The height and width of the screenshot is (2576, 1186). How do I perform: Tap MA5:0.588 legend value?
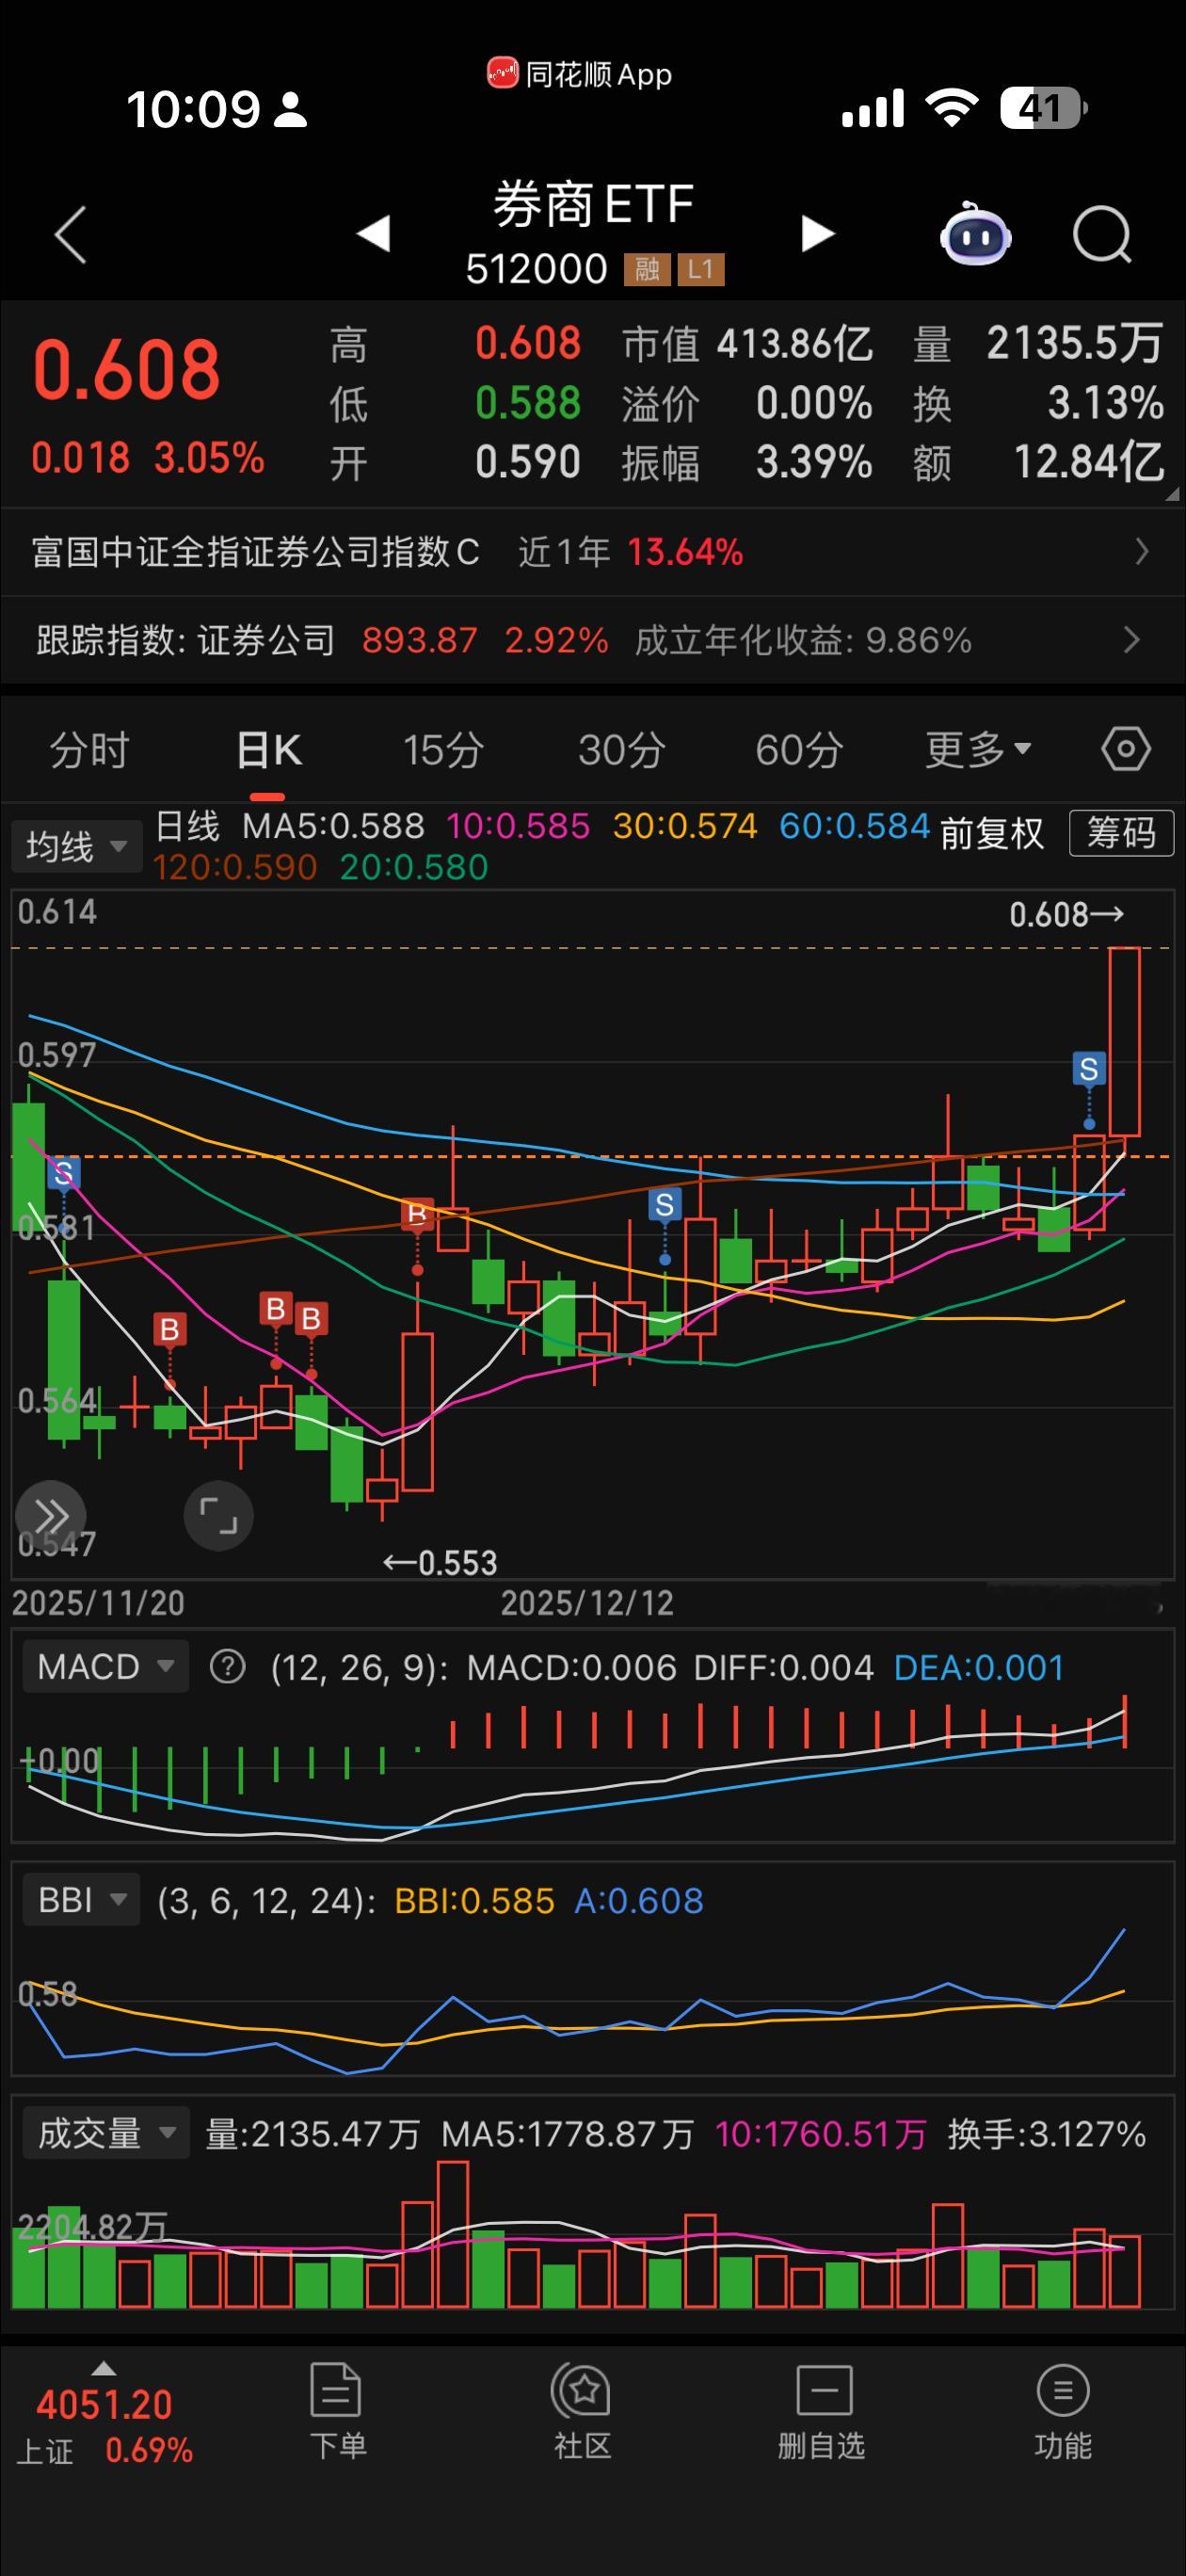[x=333, y=826]
